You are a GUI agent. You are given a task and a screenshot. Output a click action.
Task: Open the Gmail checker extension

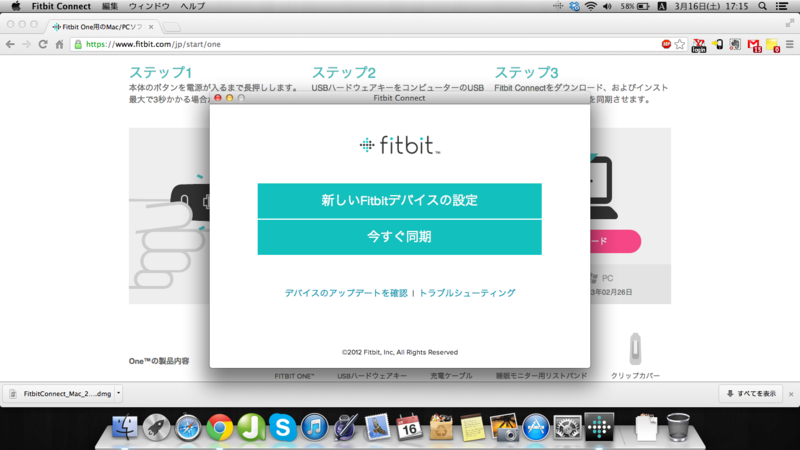tap(754, 45)
